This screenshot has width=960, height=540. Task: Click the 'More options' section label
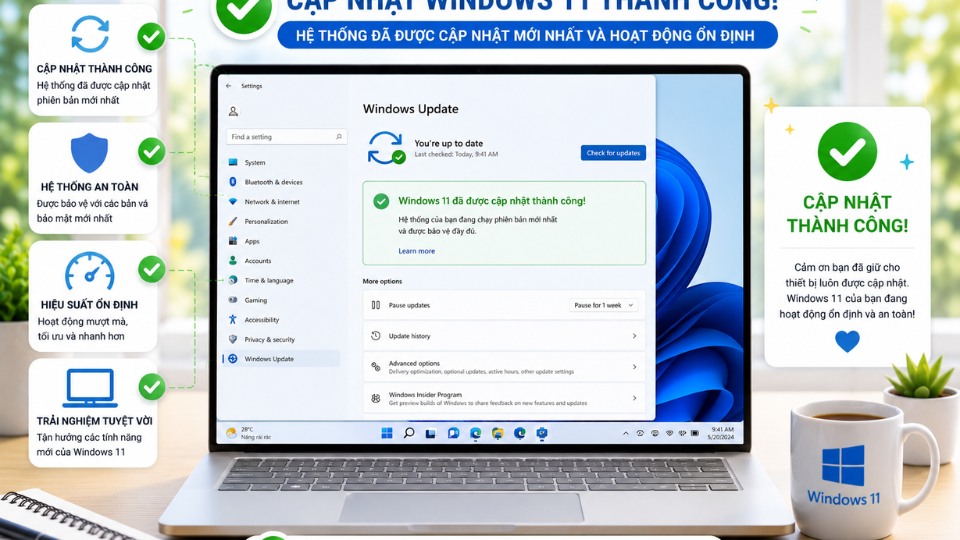coord(382,282)
